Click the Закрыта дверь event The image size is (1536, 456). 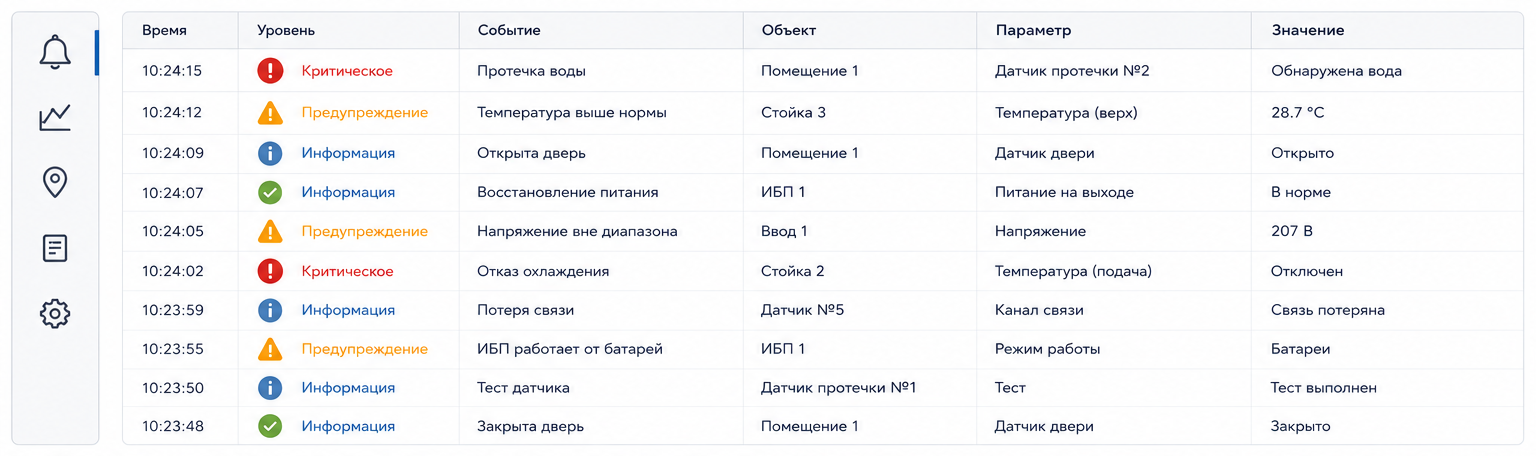(x=530, y=426)
